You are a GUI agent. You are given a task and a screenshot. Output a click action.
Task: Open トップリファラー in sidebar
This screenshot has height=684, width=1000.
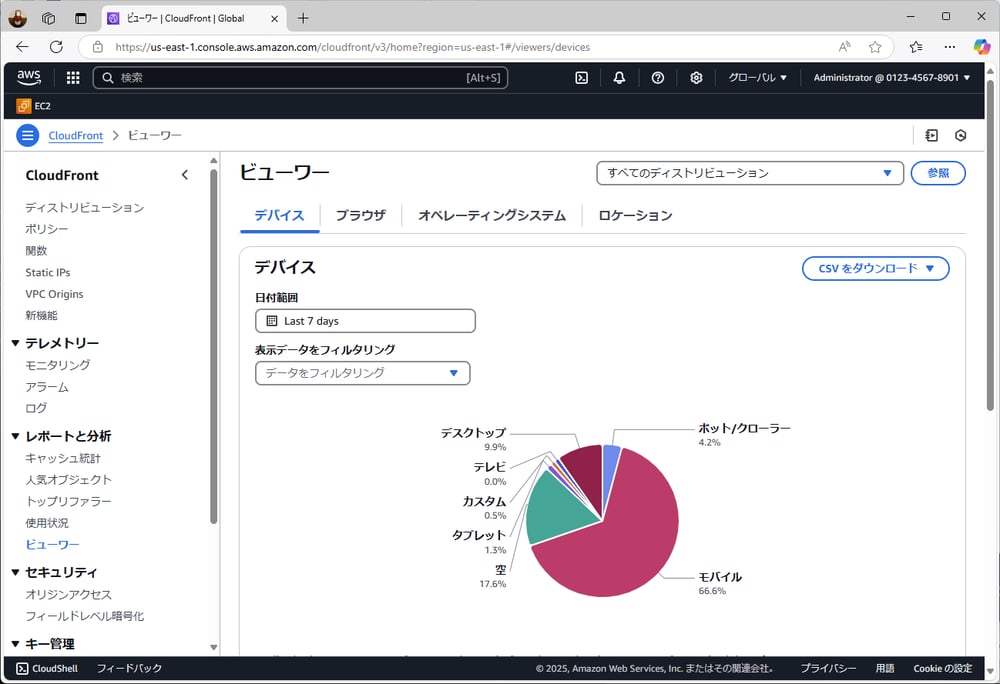coord(68,501)
